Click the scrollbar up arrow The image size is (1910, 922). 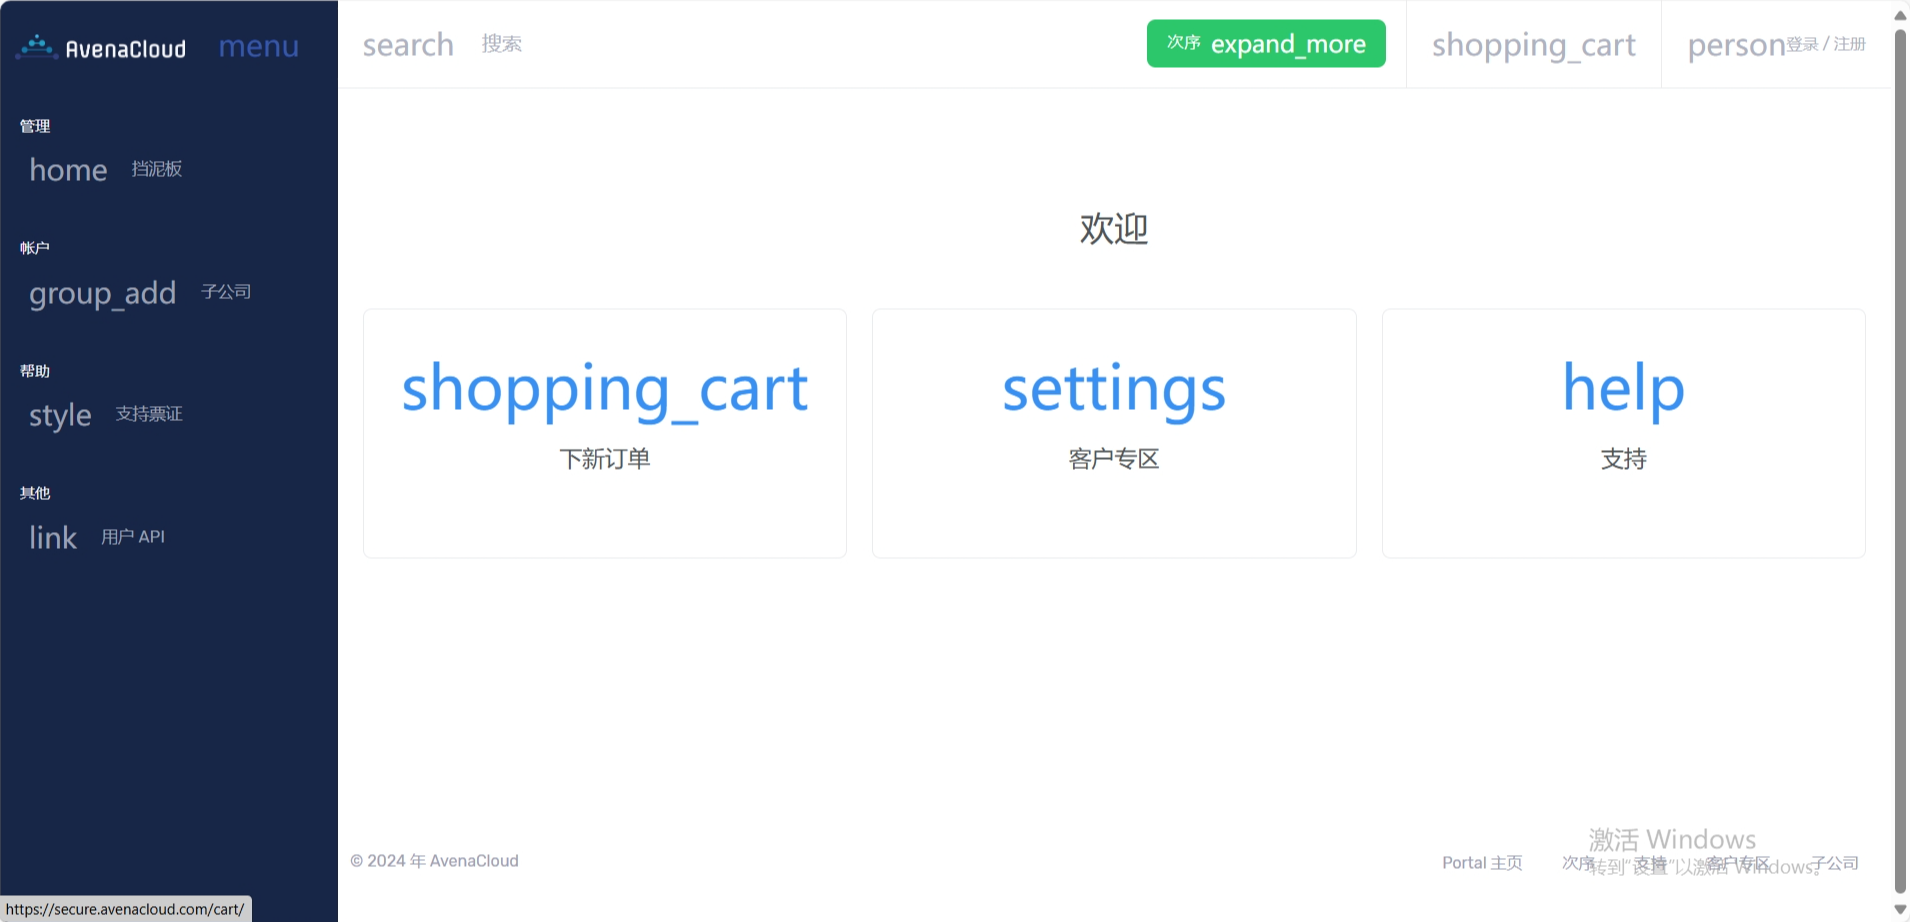click(1900, 14)
